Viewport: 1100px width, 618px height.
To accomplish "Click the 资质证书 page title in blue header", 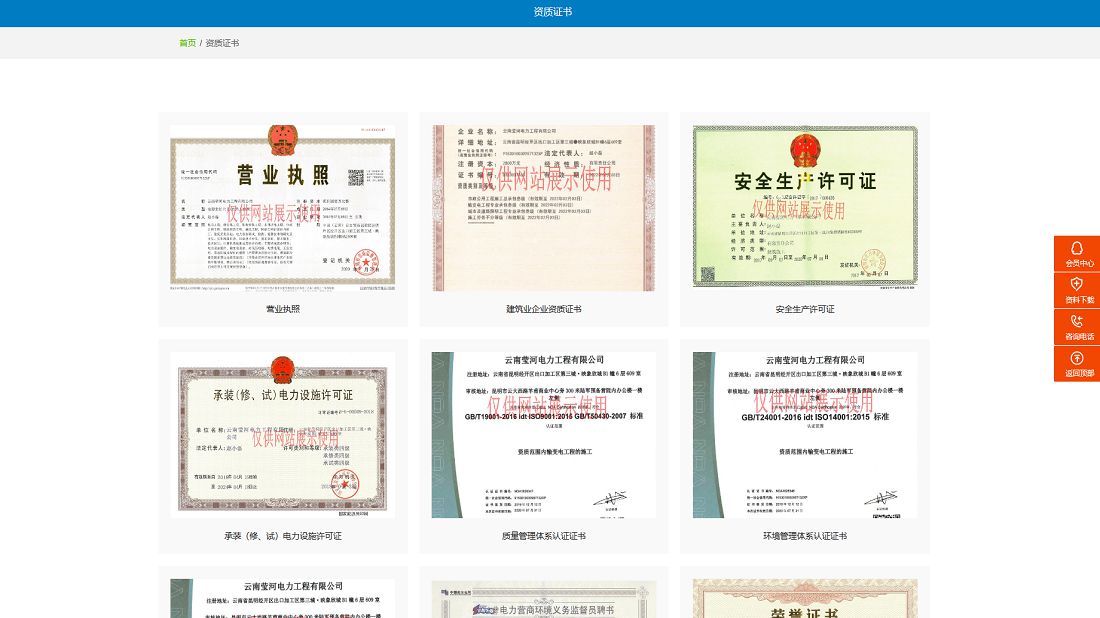I will coord(553,12).
